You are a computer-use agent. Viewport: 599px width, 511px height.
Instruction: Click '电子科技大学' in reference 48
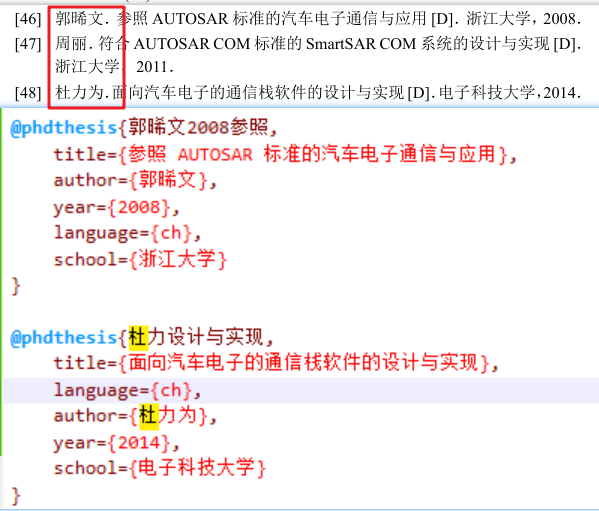pos(486,92)
